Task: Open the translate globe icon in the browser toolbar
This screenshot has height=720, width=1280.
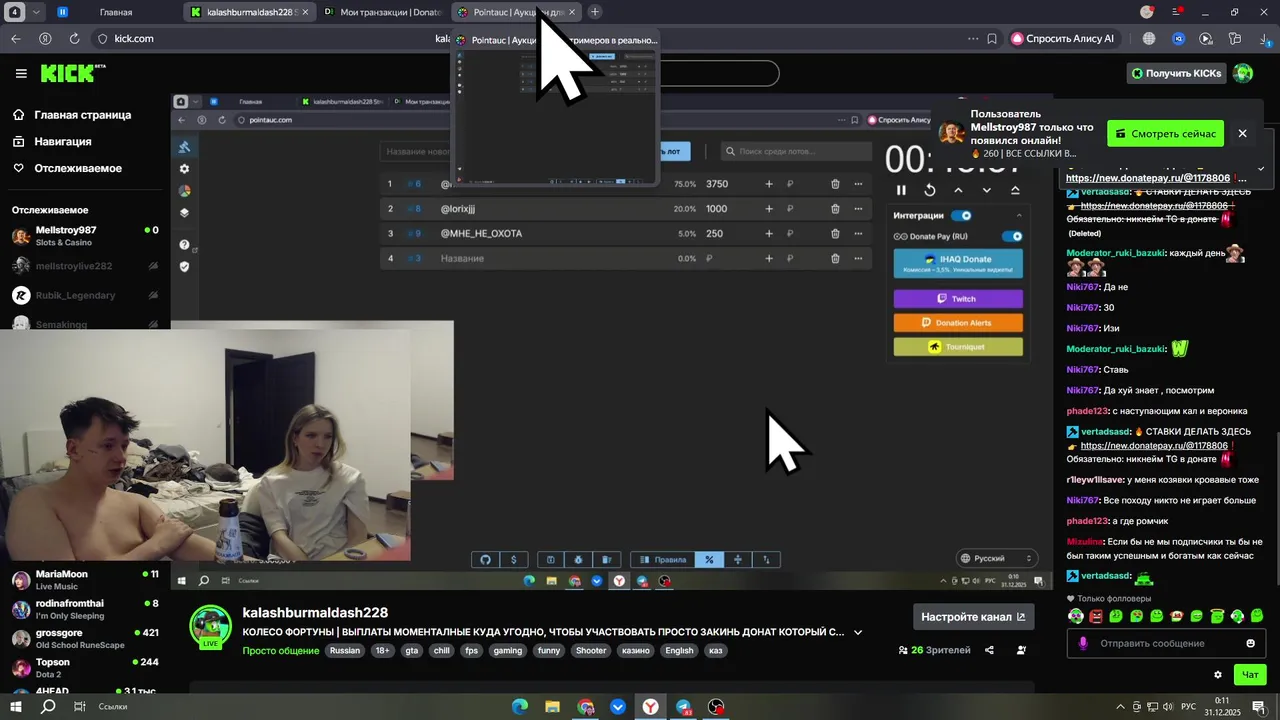Action: [1149, 38]
